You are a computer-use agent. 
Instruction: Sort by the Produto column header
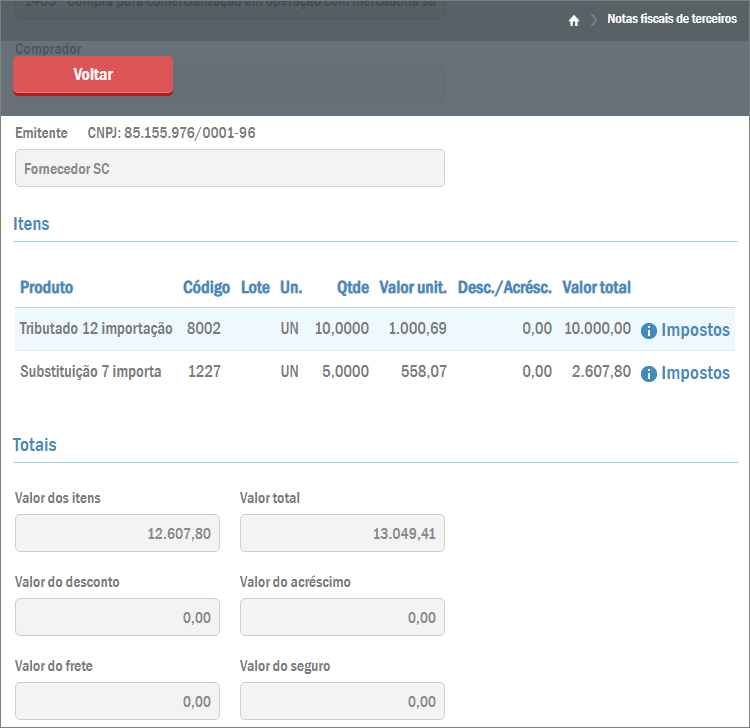tap(46, 288)
